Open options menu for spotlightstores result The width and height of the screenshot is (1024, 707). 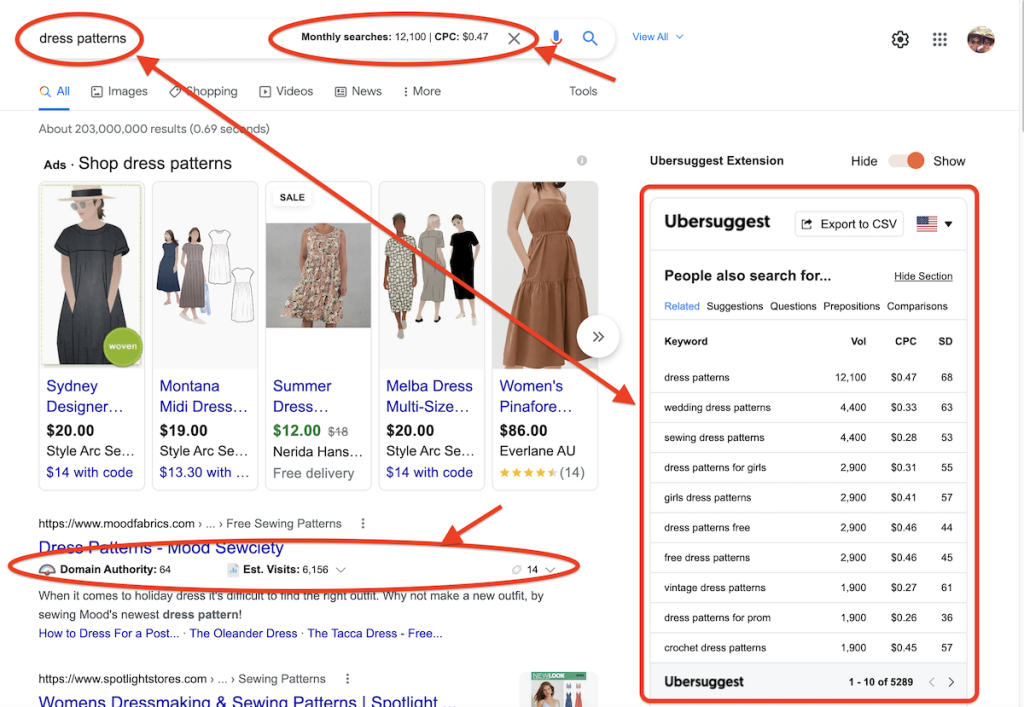[347, 679]
